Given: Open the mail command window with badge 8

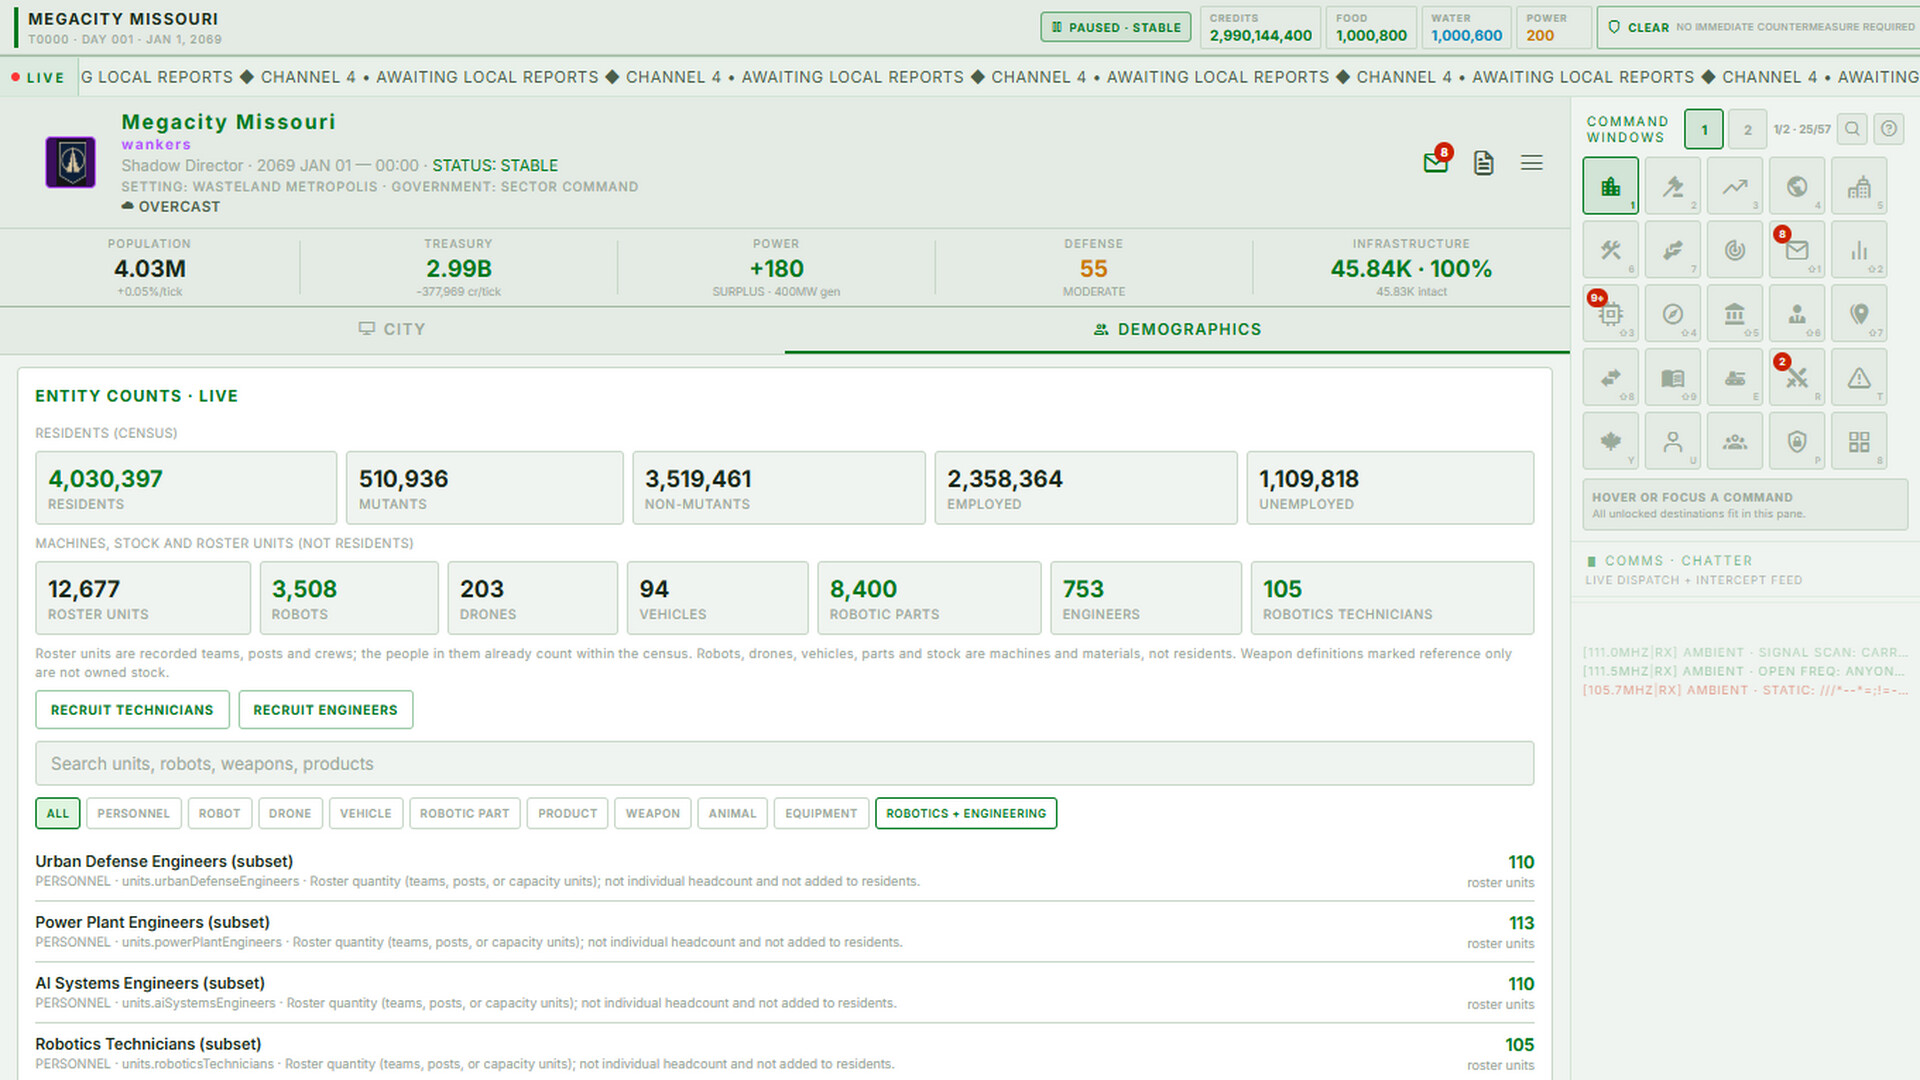Looking at the screenshot, I should pyautogui.click(x=1796, y=250).
